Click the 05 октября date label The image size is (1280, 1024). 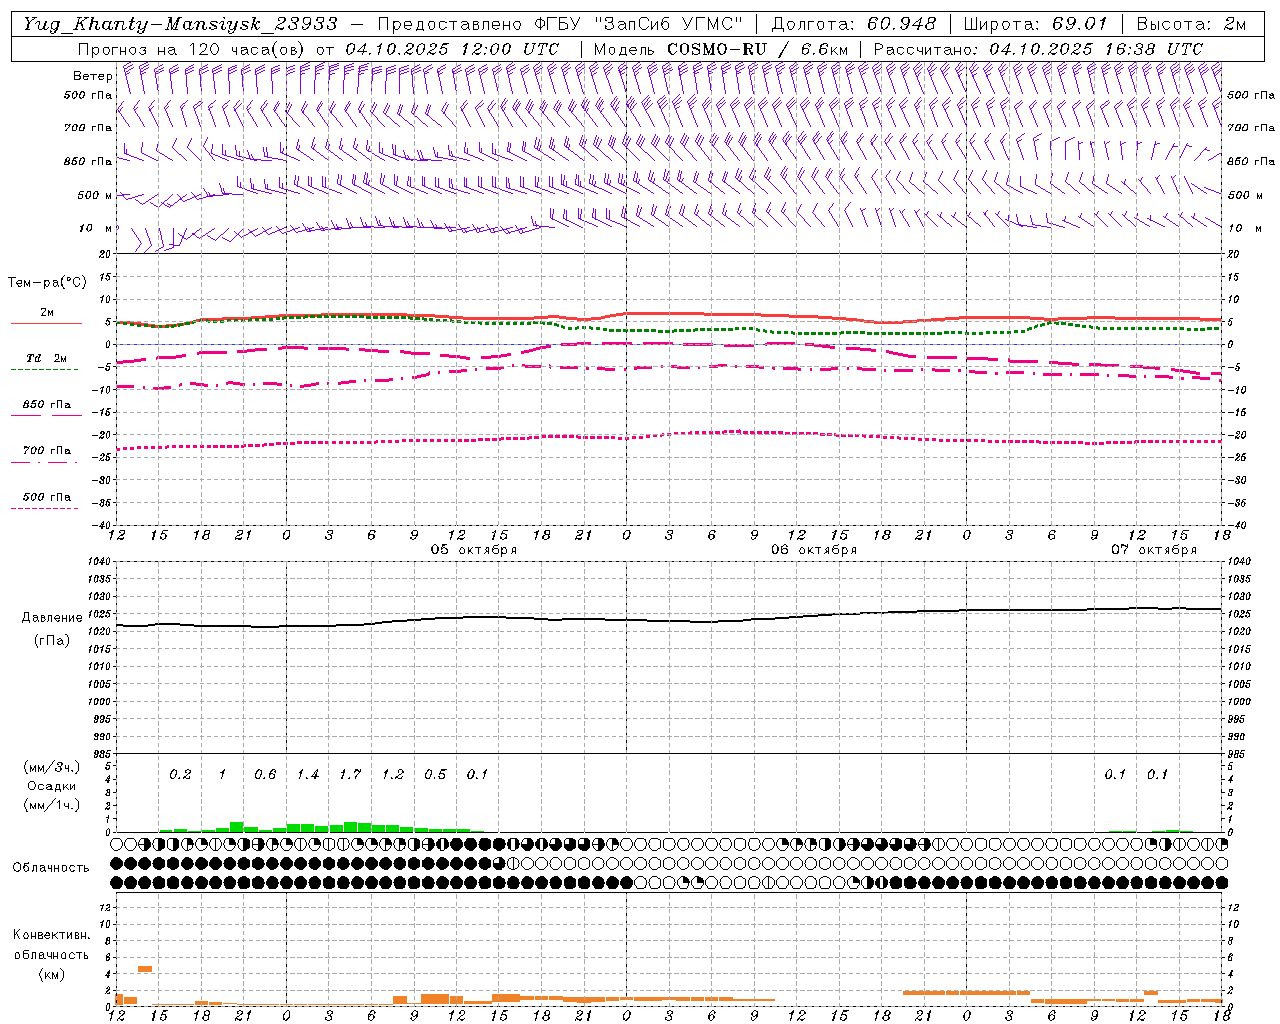[474, 550]
